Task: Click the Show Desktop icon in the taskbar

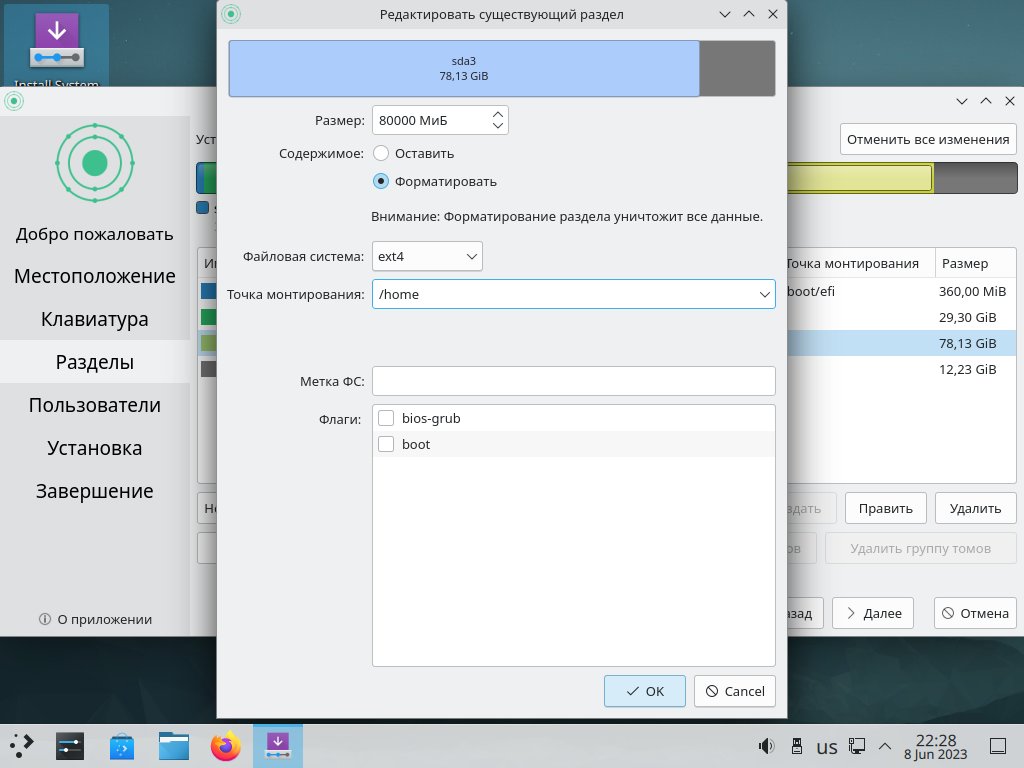Action: (998, 746)
